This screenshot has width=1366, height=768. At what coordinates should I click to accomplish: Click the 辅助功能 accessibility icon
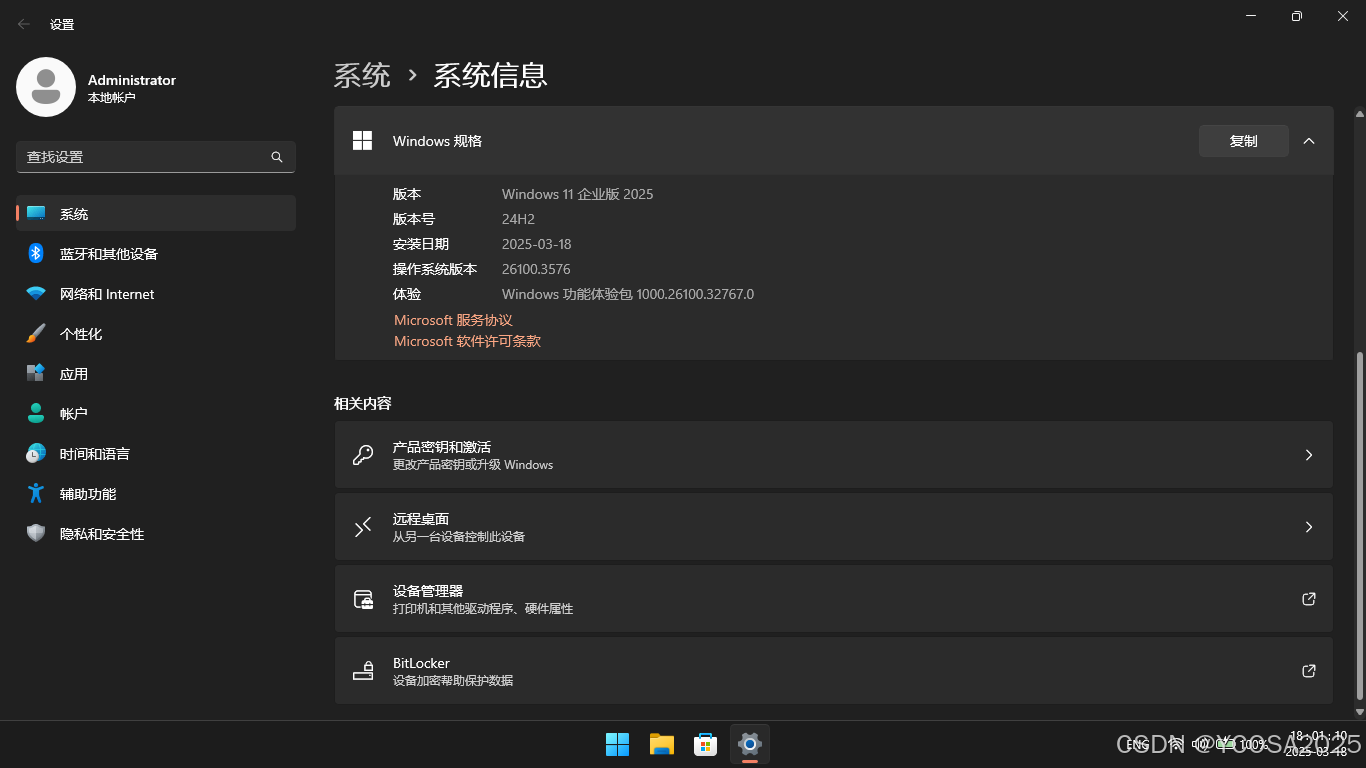tap(36, 494)
